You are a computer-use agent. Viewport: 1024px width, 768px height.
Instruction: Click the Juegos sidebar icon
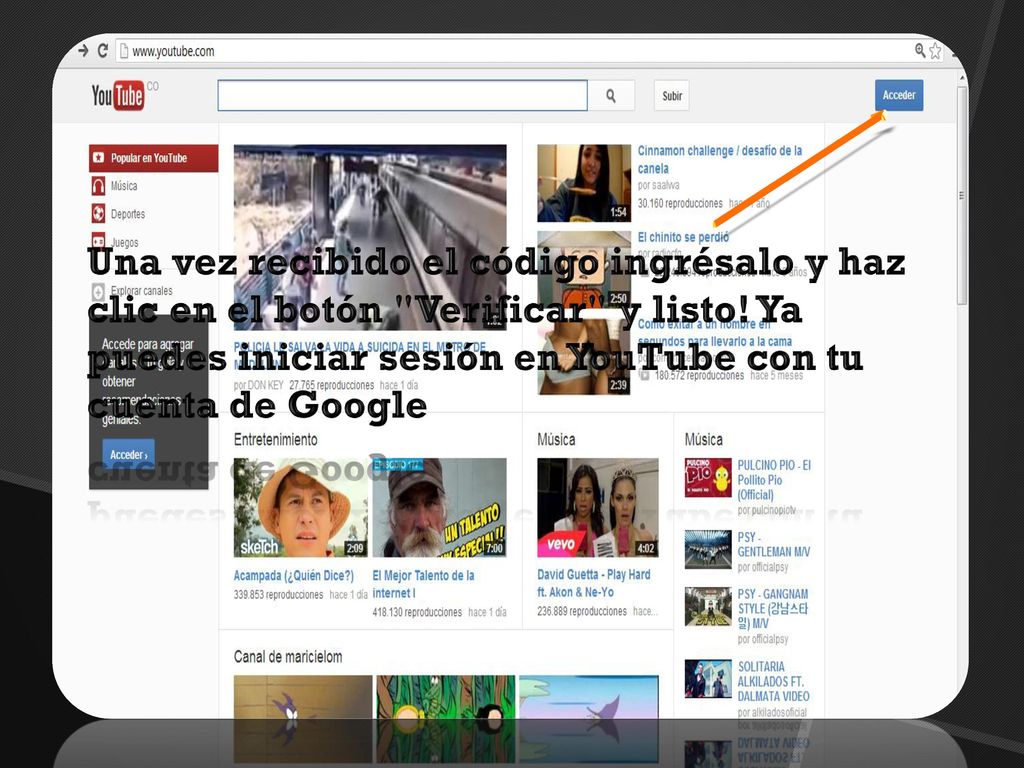pos(98,240)
